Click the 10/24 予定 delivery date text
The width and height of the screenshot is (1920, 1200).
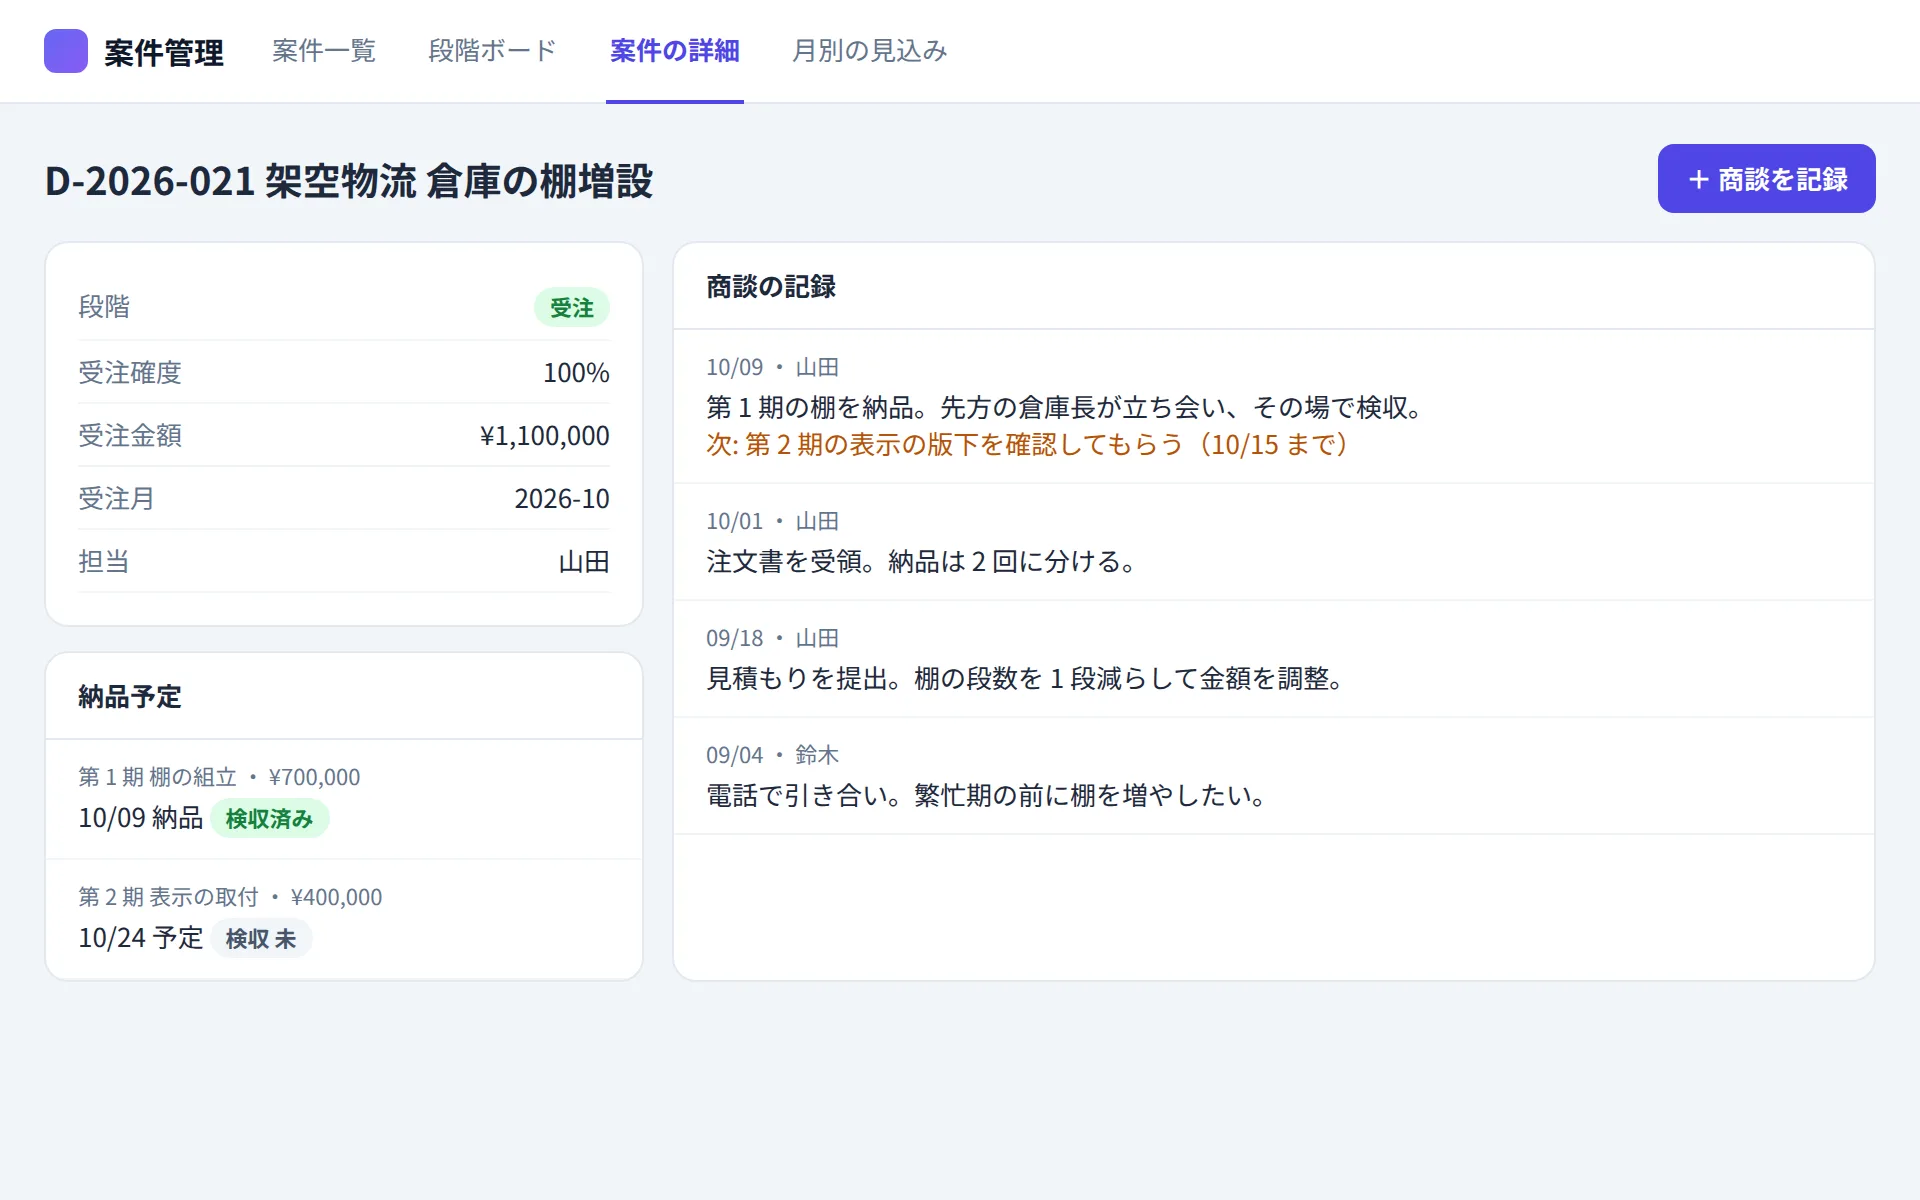141,938
